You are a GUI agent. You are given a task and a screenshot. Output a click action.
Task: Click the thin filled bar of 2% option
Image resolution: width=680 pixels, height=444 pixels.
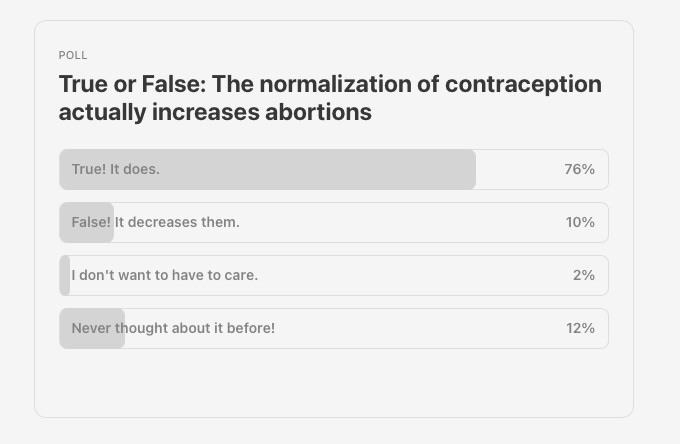65,275
